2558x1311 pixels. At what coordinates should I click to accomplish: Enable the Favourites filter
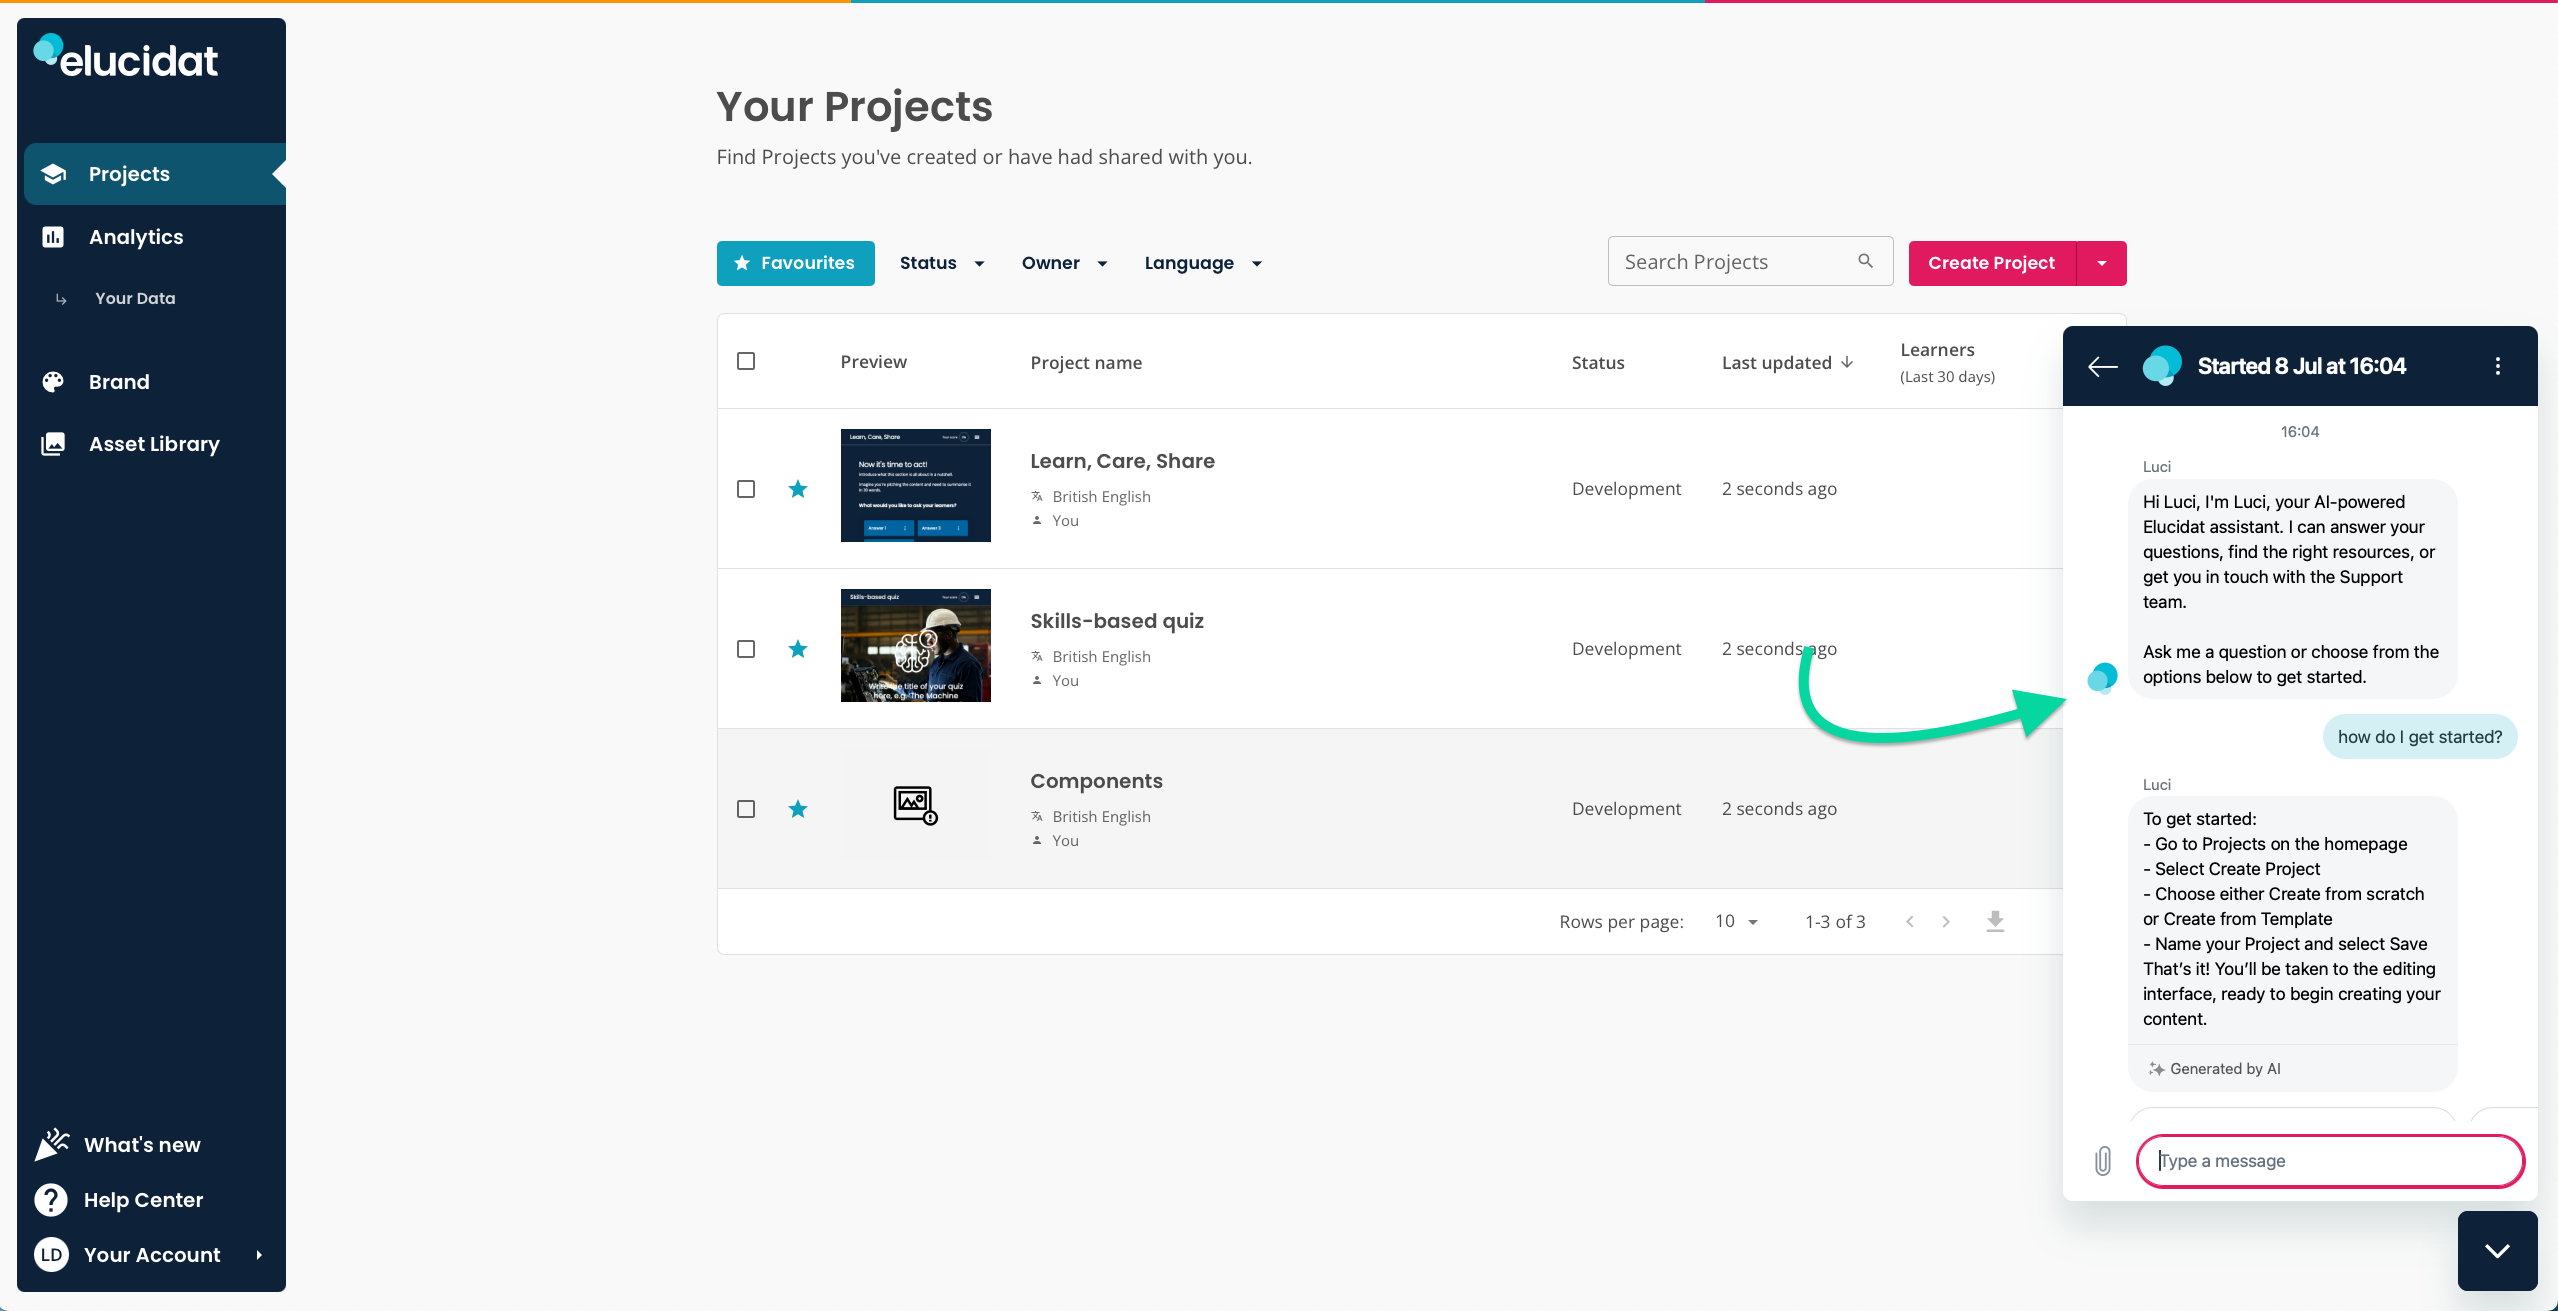click(794, 262)
